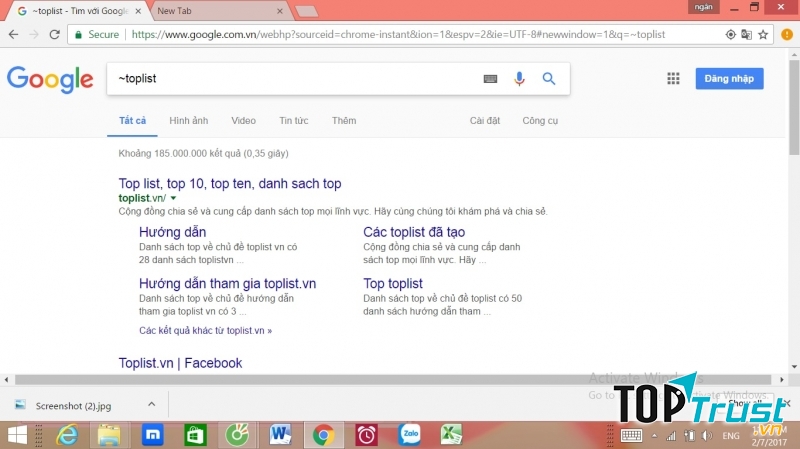Image resolution: width=800 pixels, height=449 pixels.
Task: Reload the page
Action: coord(55,34)
